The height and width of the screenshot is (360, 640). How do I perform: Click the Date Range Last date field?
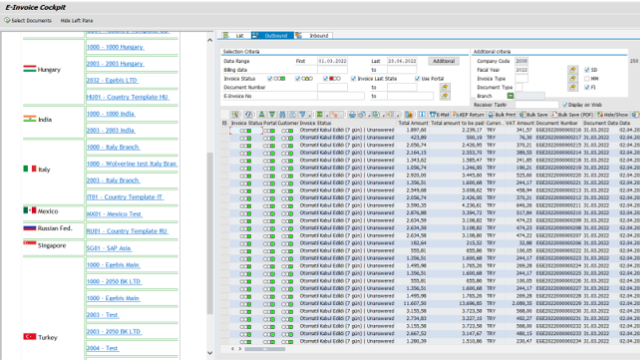pos(402,61)
